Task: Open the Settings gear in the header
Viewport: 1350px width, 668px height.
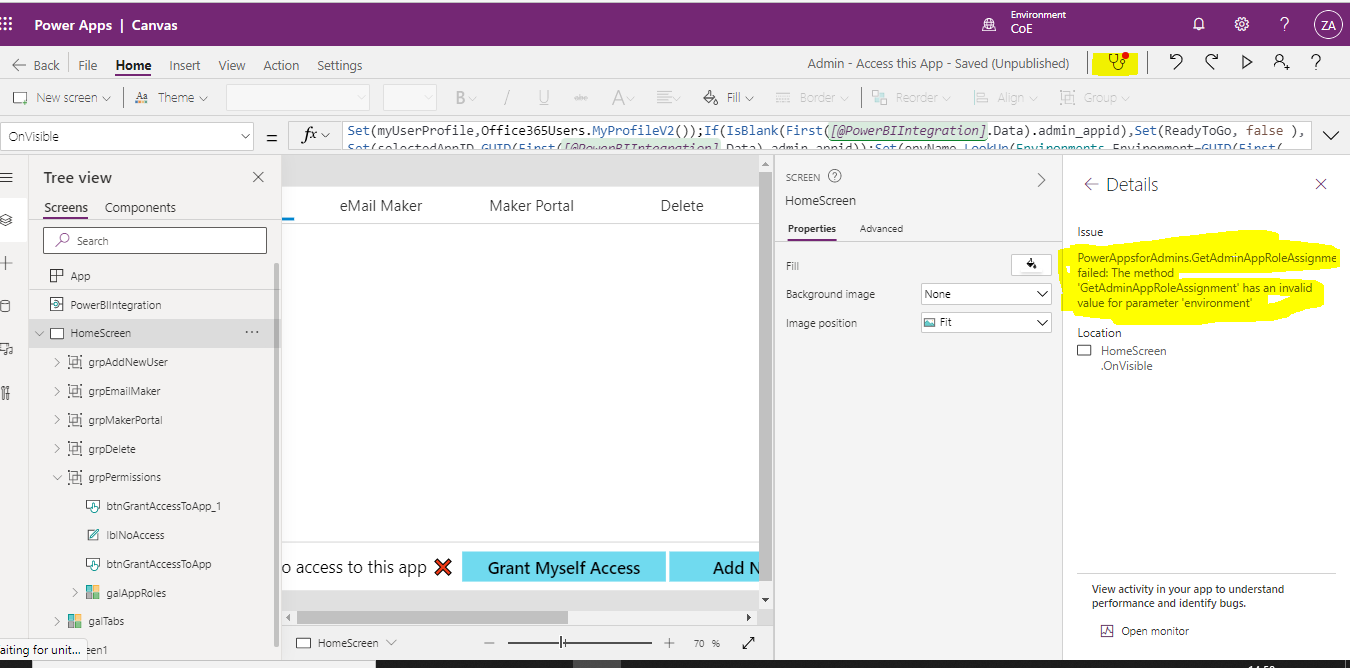Action: point(1241,23)
